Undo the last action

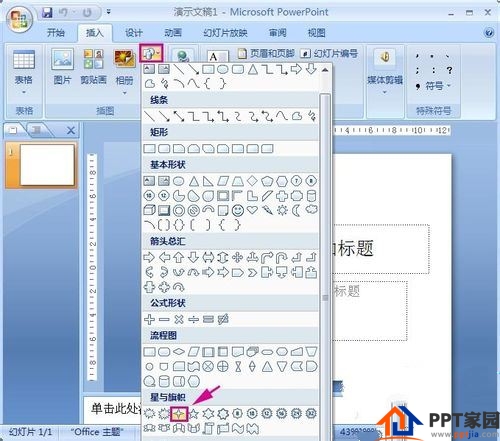click(63, 13)
